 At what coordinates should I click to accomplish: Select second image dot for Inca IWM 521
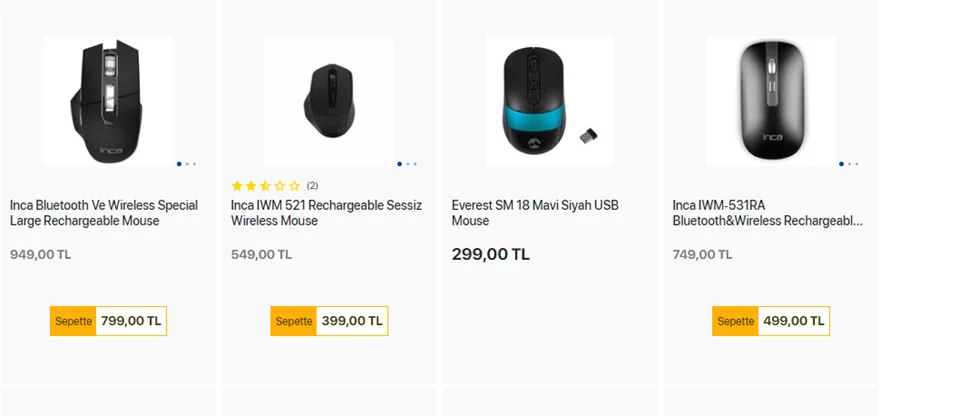[408, 163]
